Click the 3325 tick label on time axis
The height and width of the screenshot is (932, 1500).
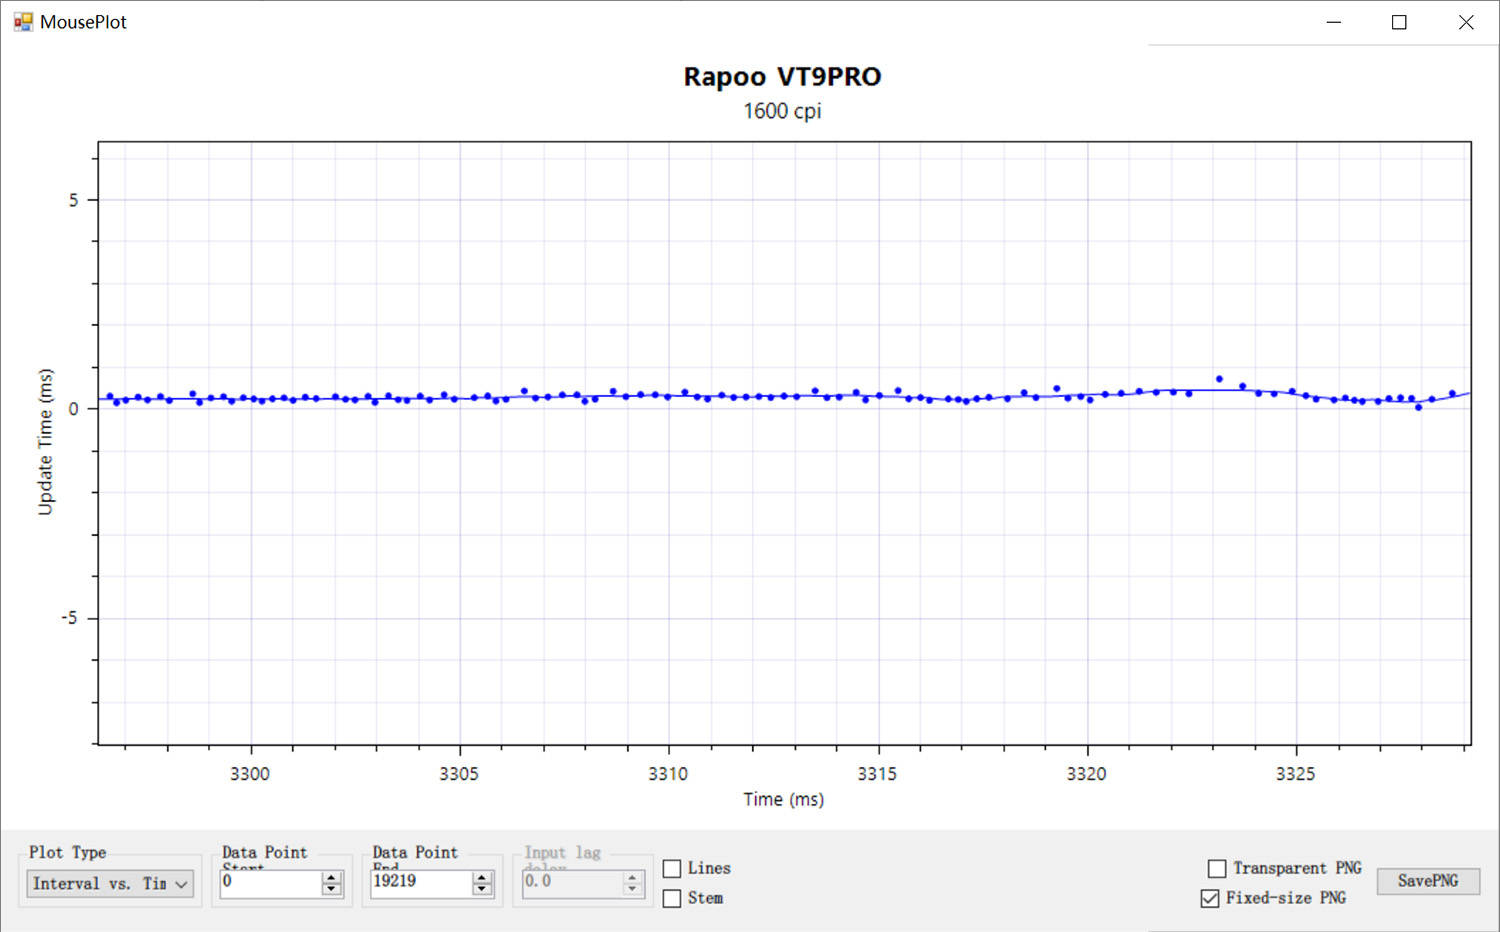point(1296,774)
